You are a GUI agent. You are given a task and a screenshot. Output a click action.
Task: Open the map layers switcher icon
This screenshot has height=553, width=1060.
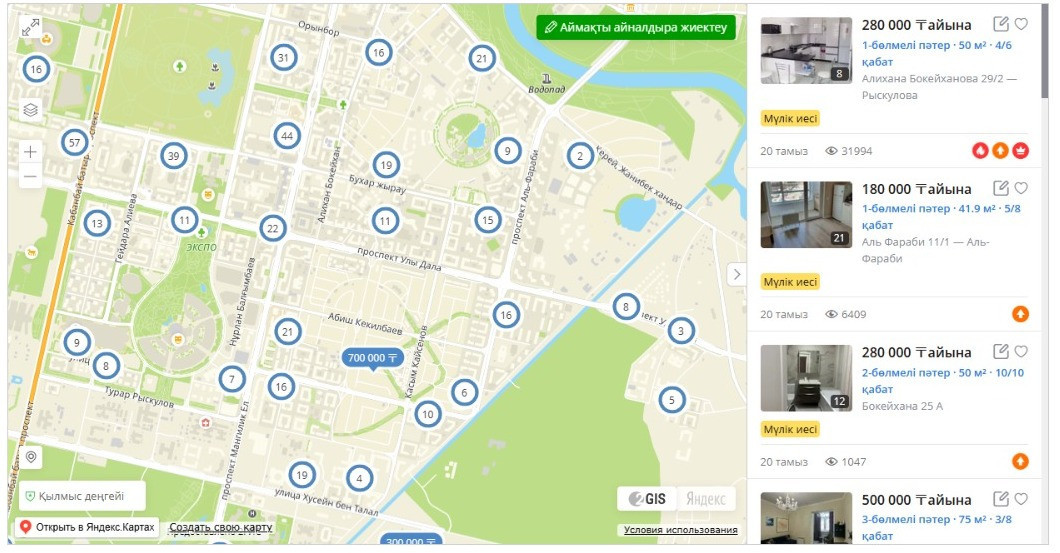(x=30, y=110)
